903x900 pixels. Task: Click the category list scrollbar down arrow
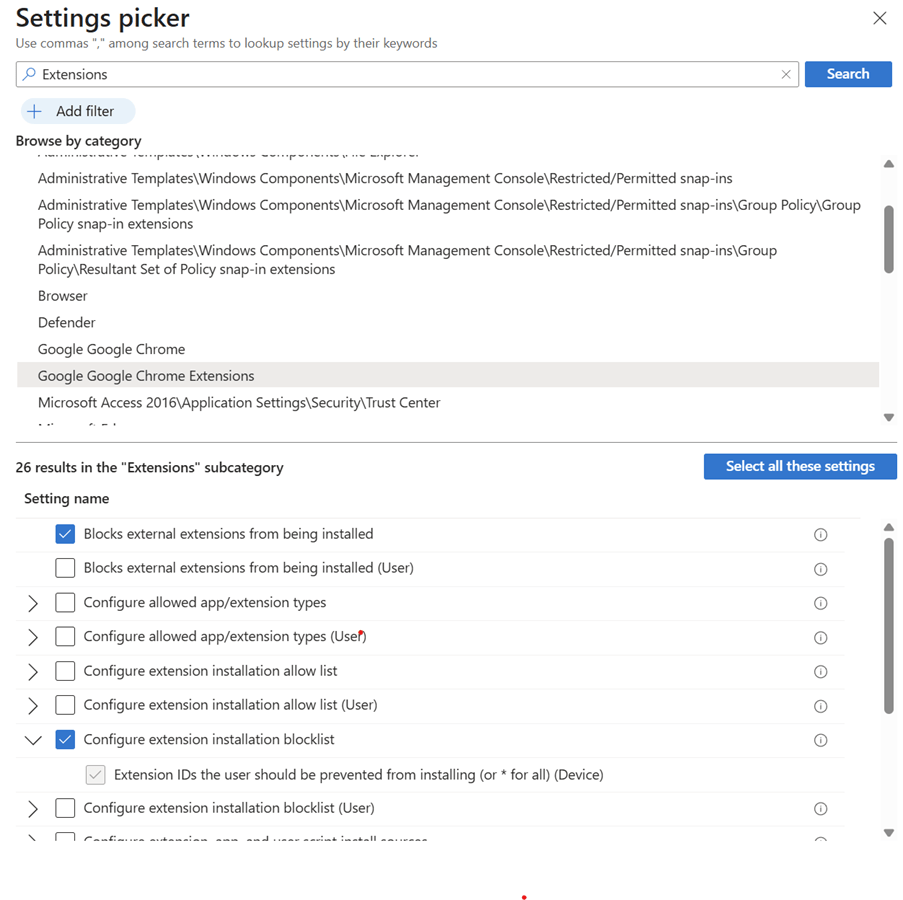[x=888, y=418]
